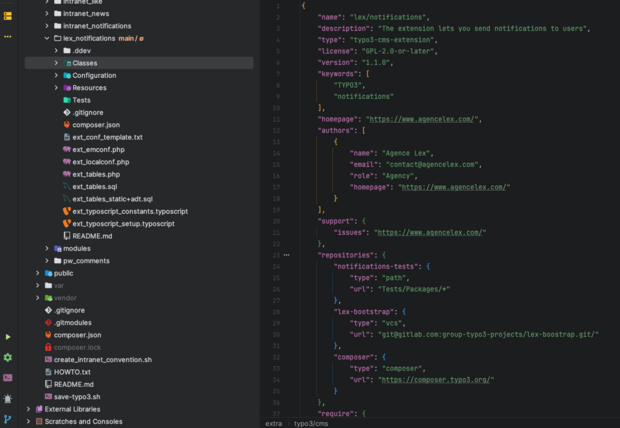Click the "license" value GPL-2.0-or-later

(398, 51)
